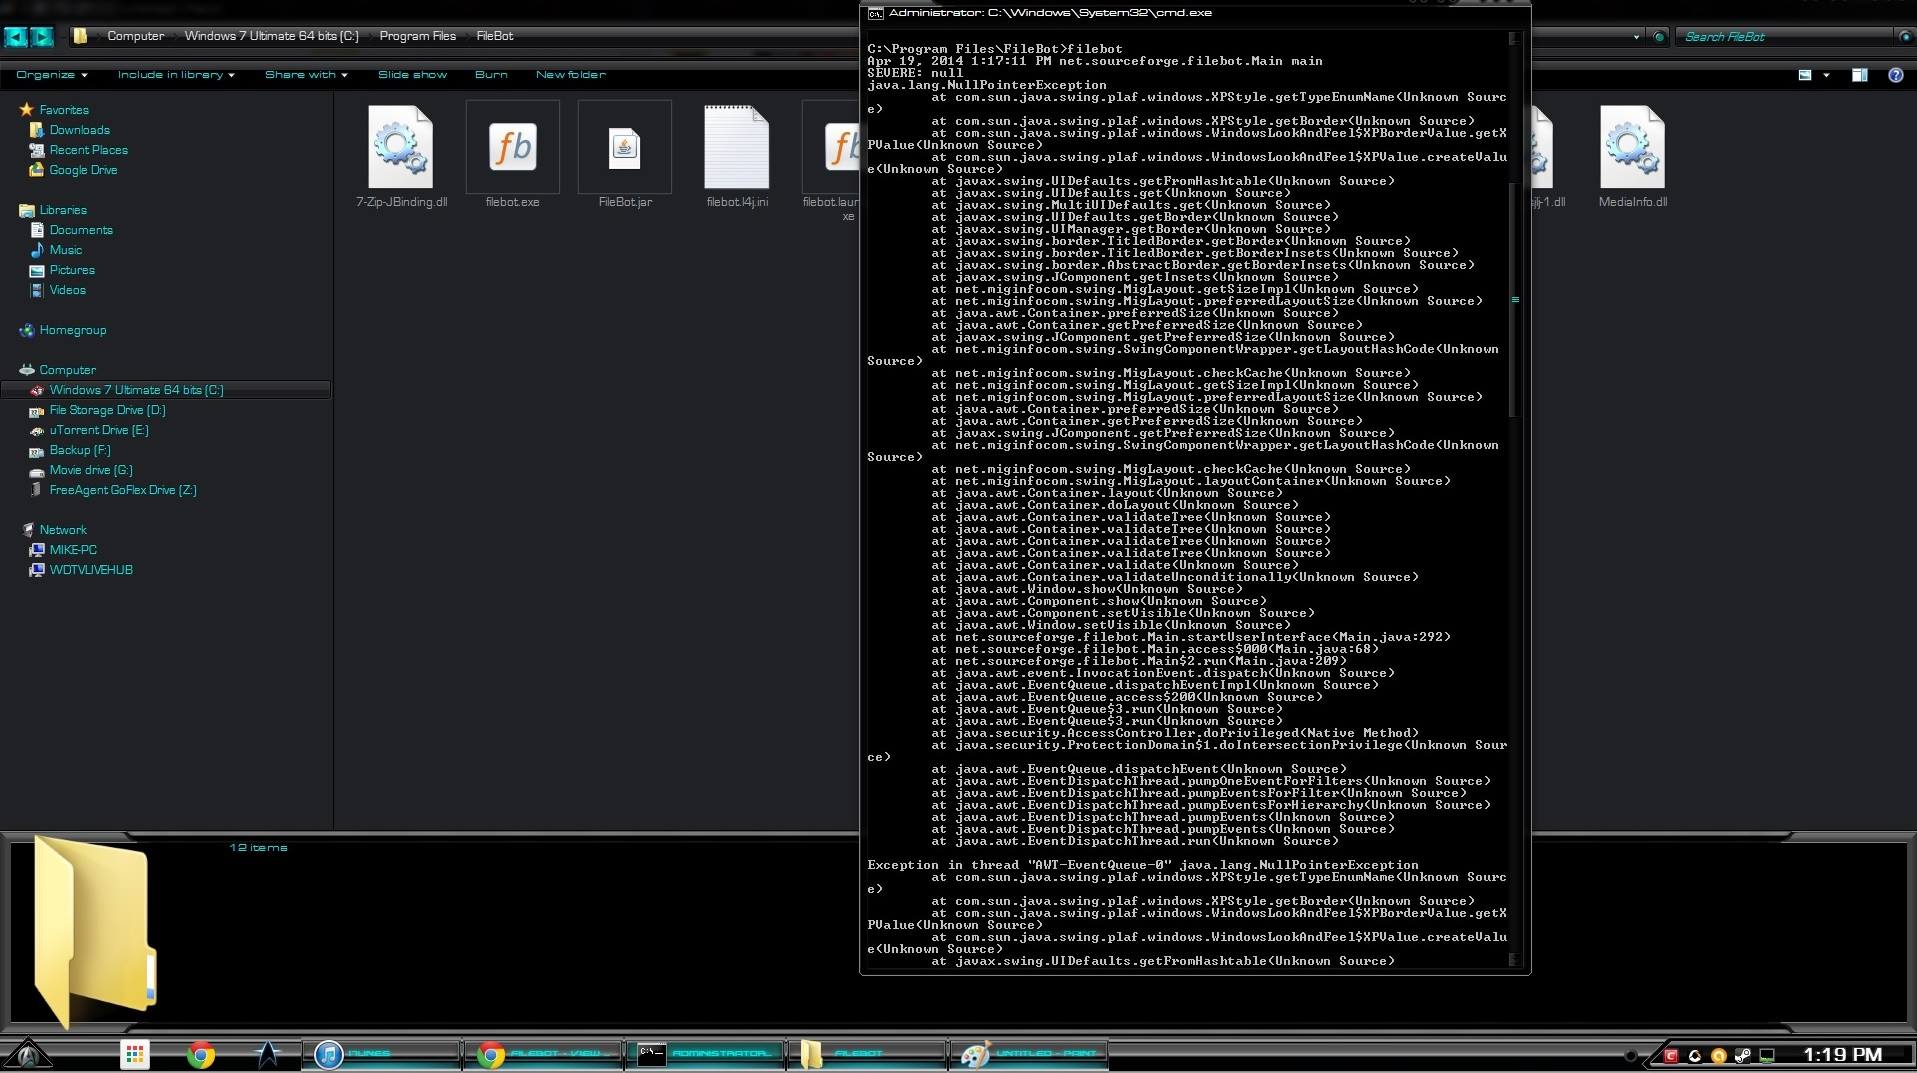
Task: Toggle the preview pane button
Action: 1859,75
